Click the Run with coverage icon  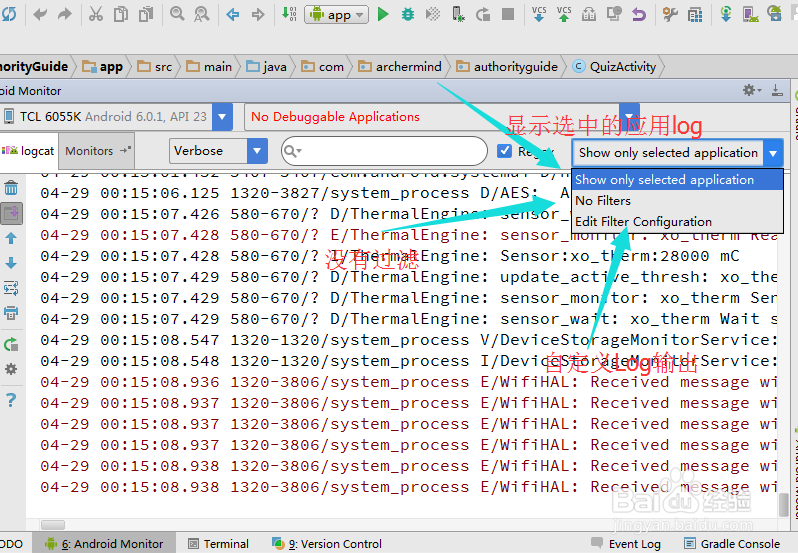[433, 14]
